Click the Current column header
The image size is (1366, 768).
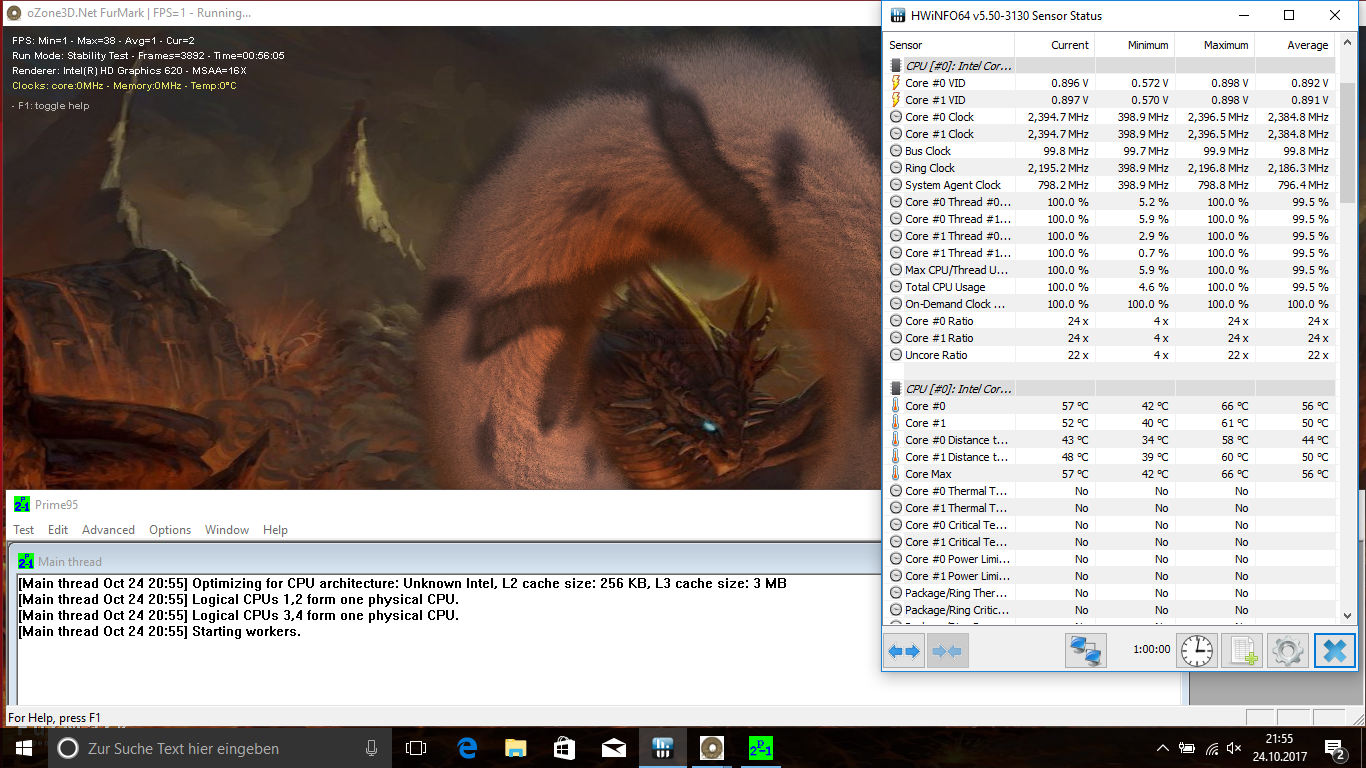1054,45
